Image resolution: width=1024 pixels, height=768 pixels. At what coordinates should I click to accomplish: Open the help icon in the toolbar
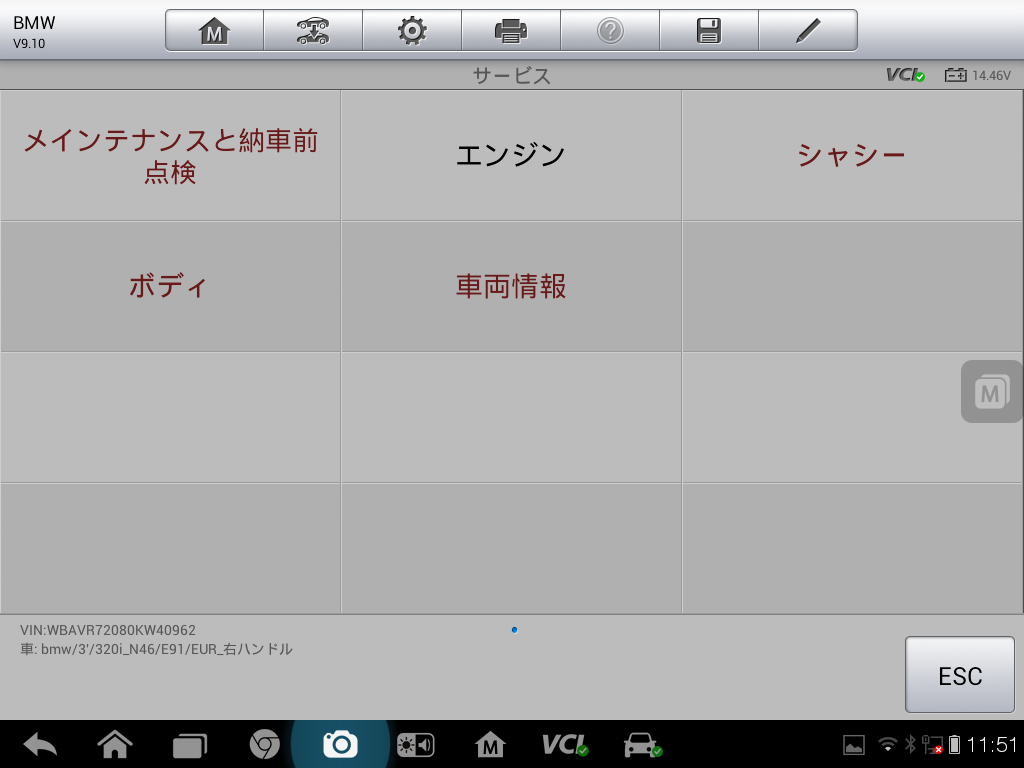[x=610, y=30]
